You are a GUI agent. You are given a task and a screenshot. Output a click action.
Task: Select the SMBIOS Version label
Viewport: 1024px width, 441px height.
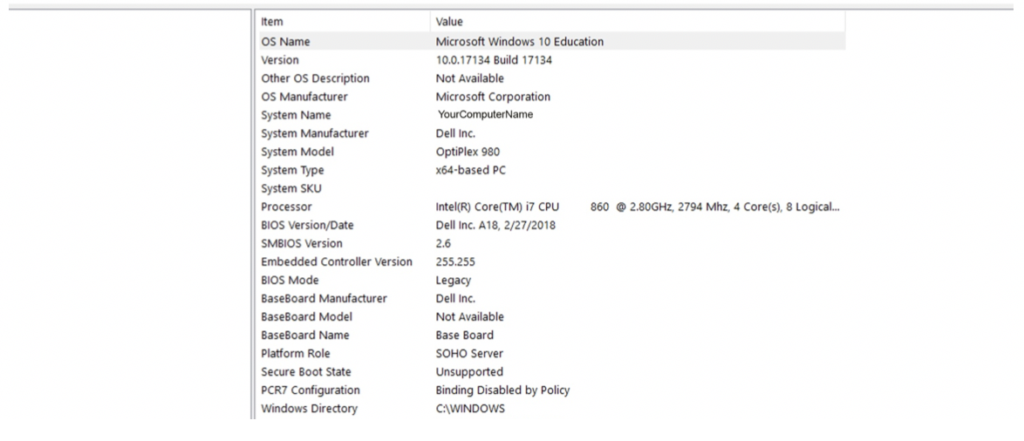pos(302,243)
